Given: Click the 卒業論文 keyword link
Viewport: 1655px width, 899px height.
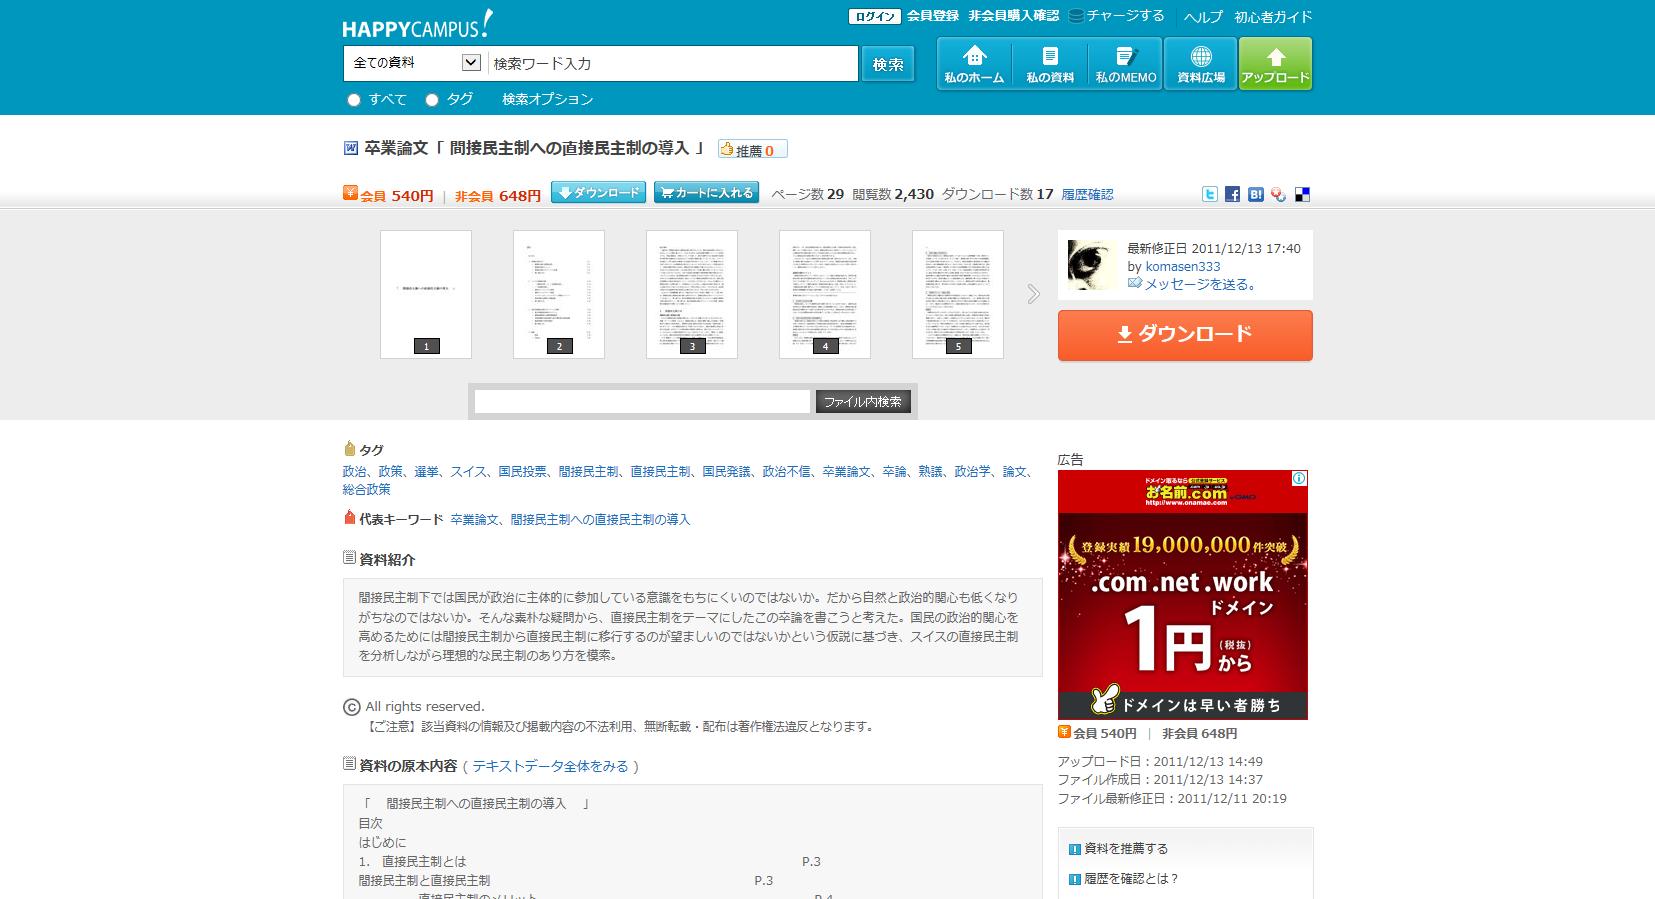Looking at the screenshot, I should click(474, 520).
